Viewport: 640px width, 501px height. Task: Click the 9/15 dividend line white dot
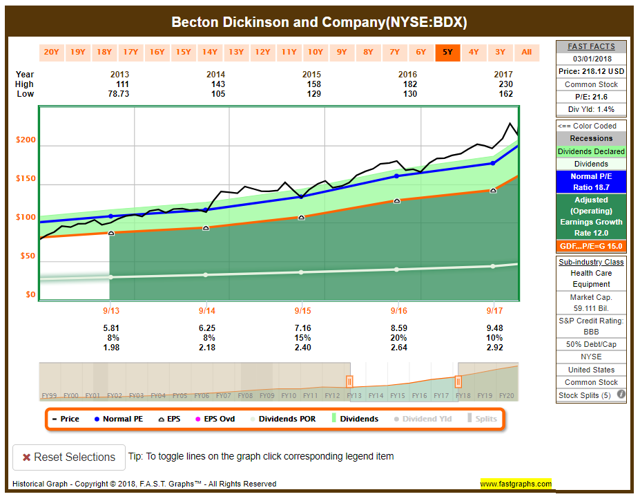click(x=301, y=272)
